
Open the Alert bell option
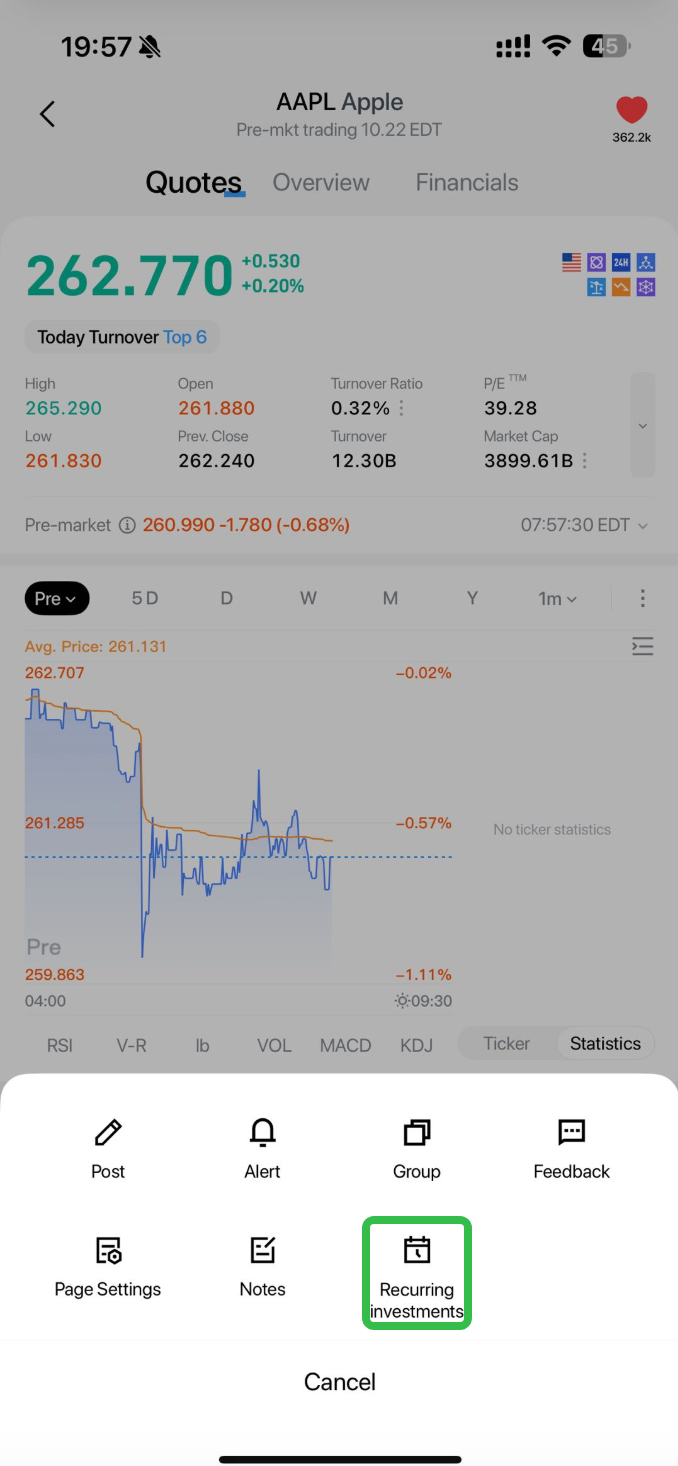click(262, 1133)
